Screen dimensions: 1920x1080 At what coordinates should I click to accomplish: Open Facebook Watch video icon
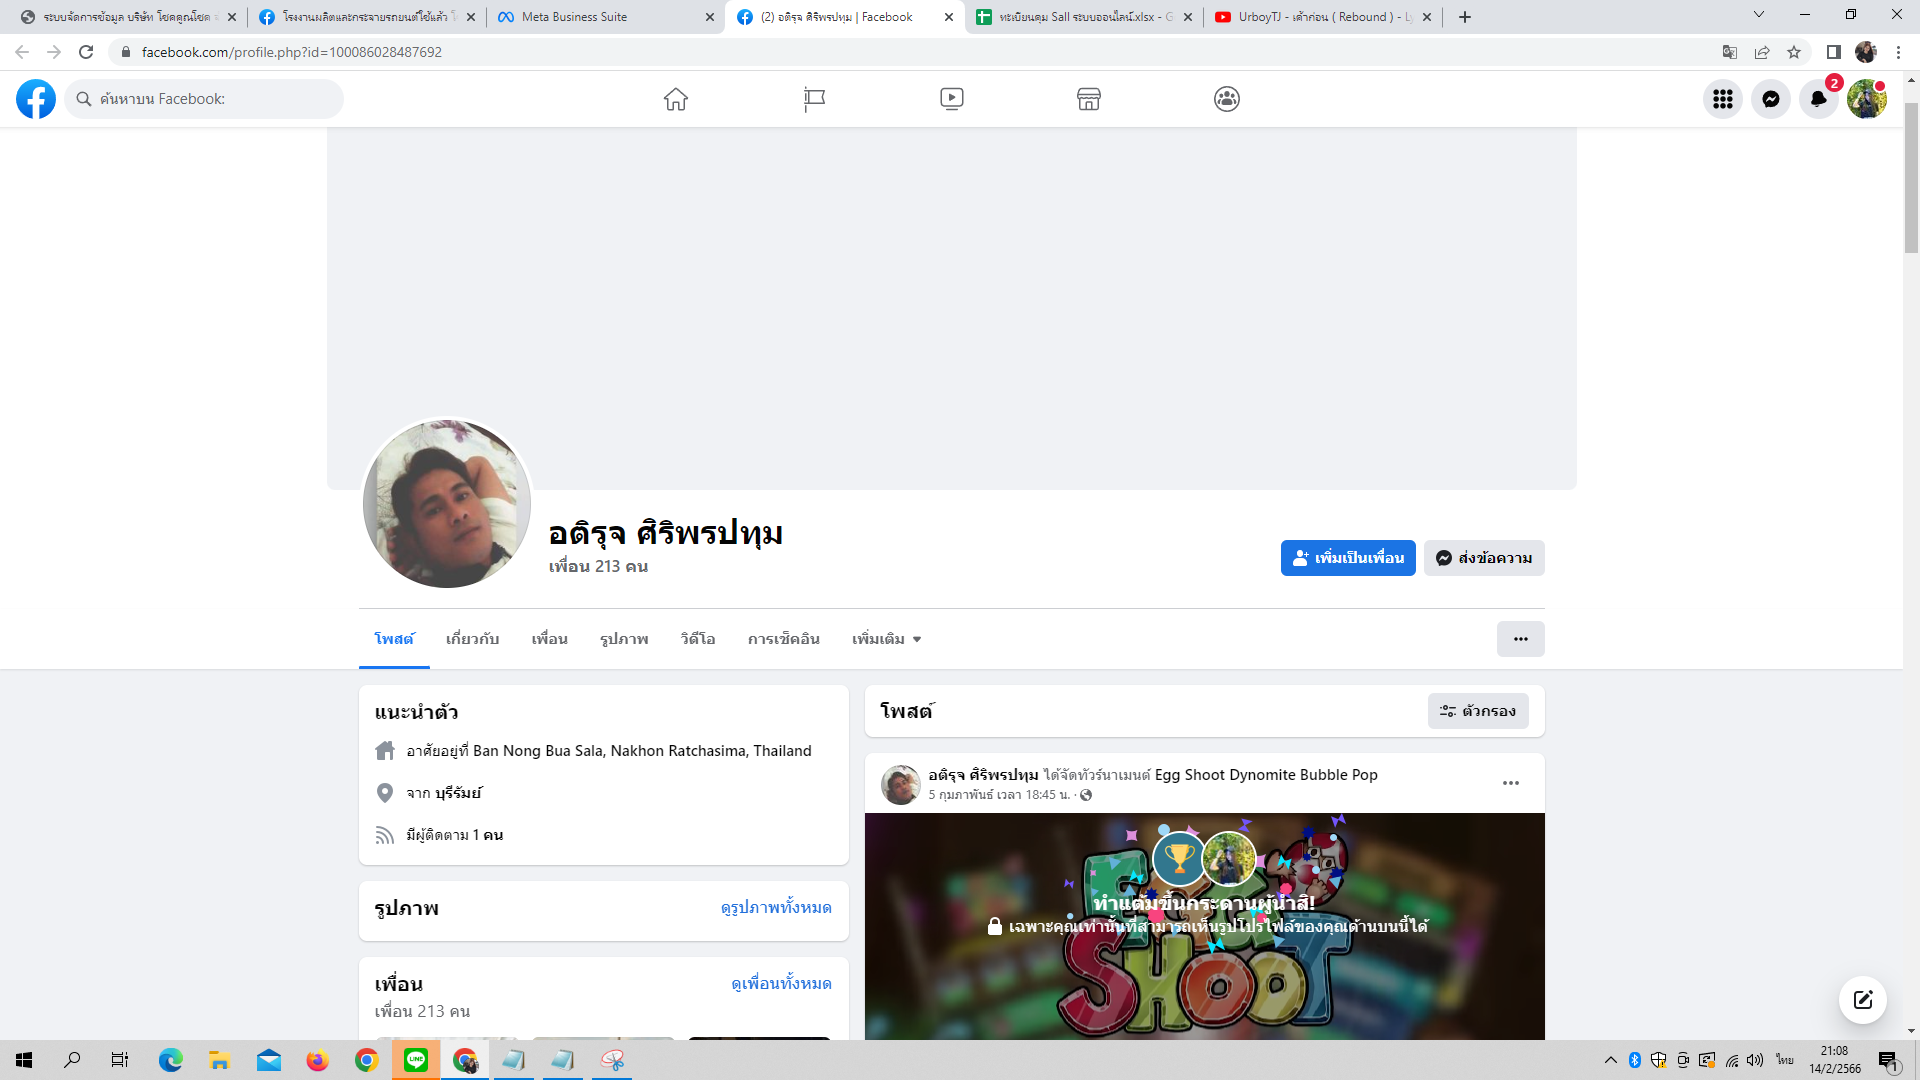[x=951, y=99]
